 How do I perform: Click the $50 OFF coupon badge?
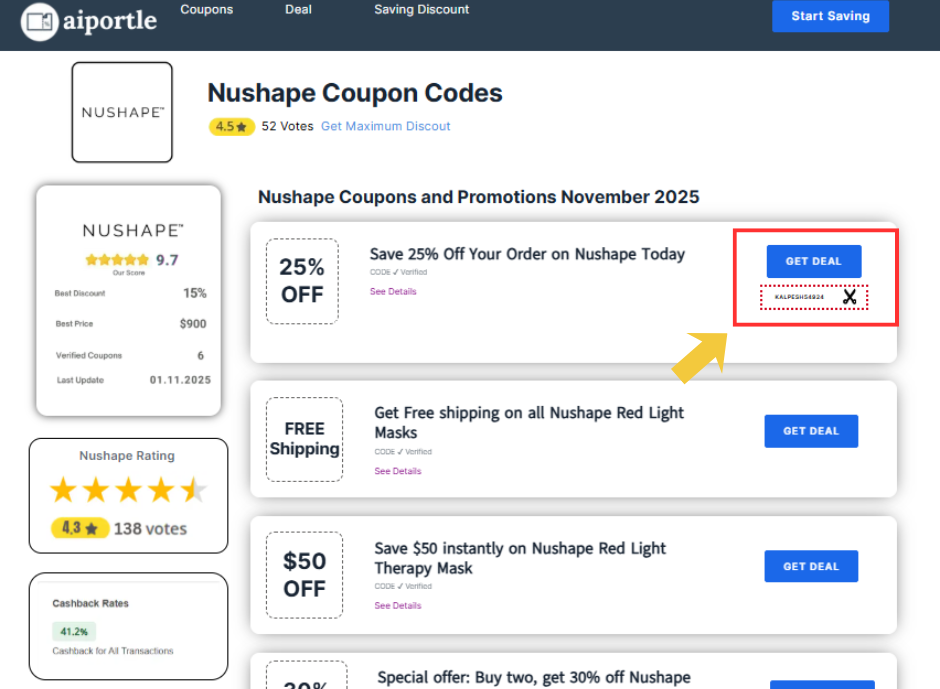click(304, 575)
